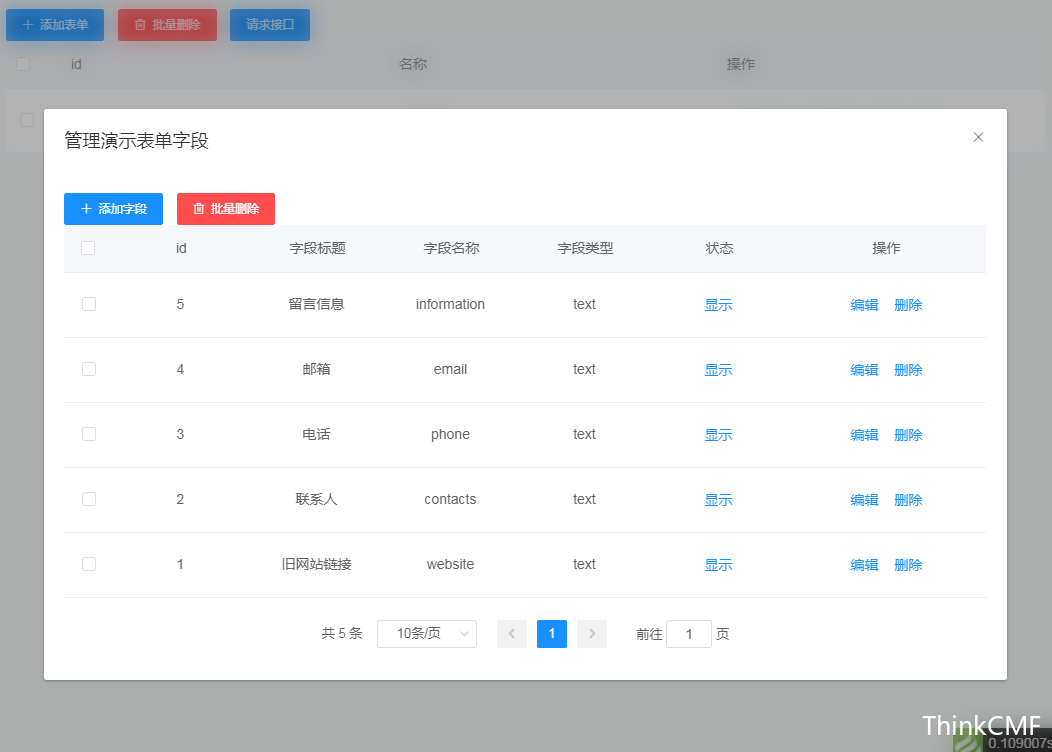Image resolution: width=1052 pixels, height=752 pixels.
Task: Click the 请求接口 button behind the dialog
Action: (269, 25)
